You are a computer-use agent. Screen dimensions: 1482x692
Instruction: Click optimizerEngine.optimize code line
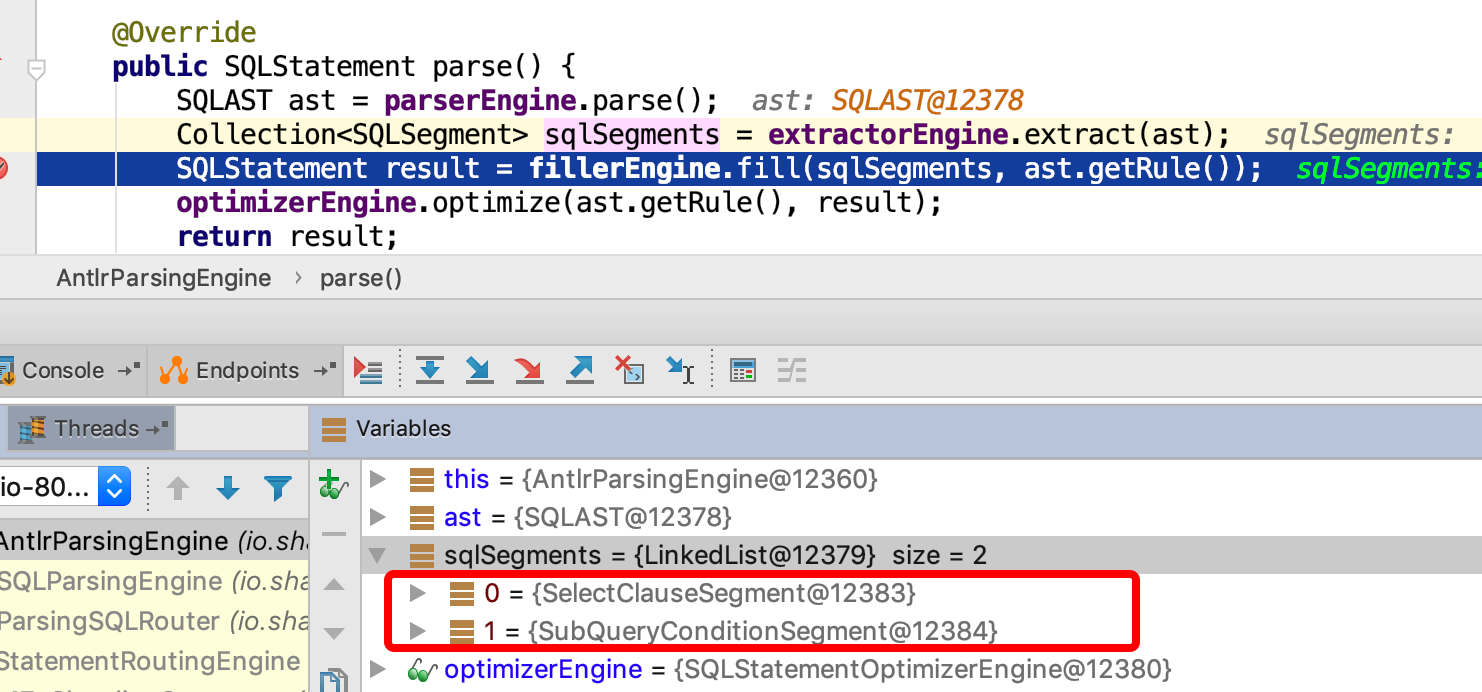(559, 203)
